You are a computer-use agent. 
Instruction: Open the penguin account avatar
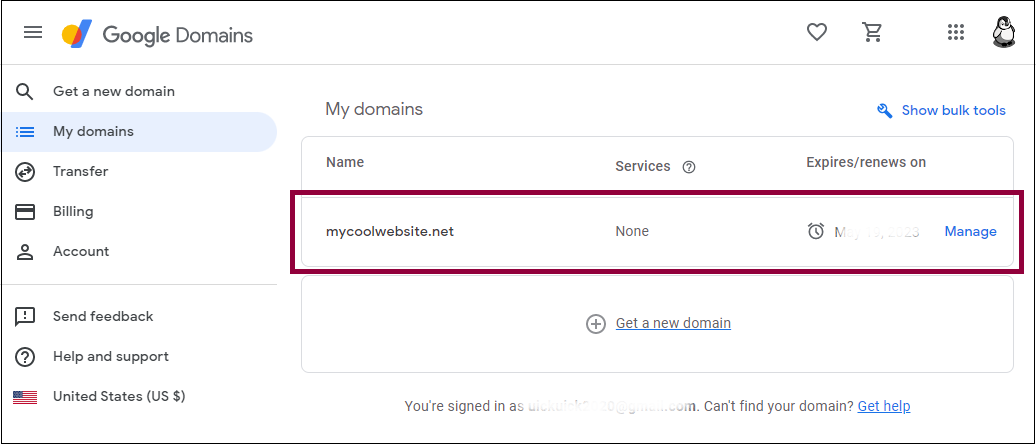pyautogui.click(x=1004, y=32)
